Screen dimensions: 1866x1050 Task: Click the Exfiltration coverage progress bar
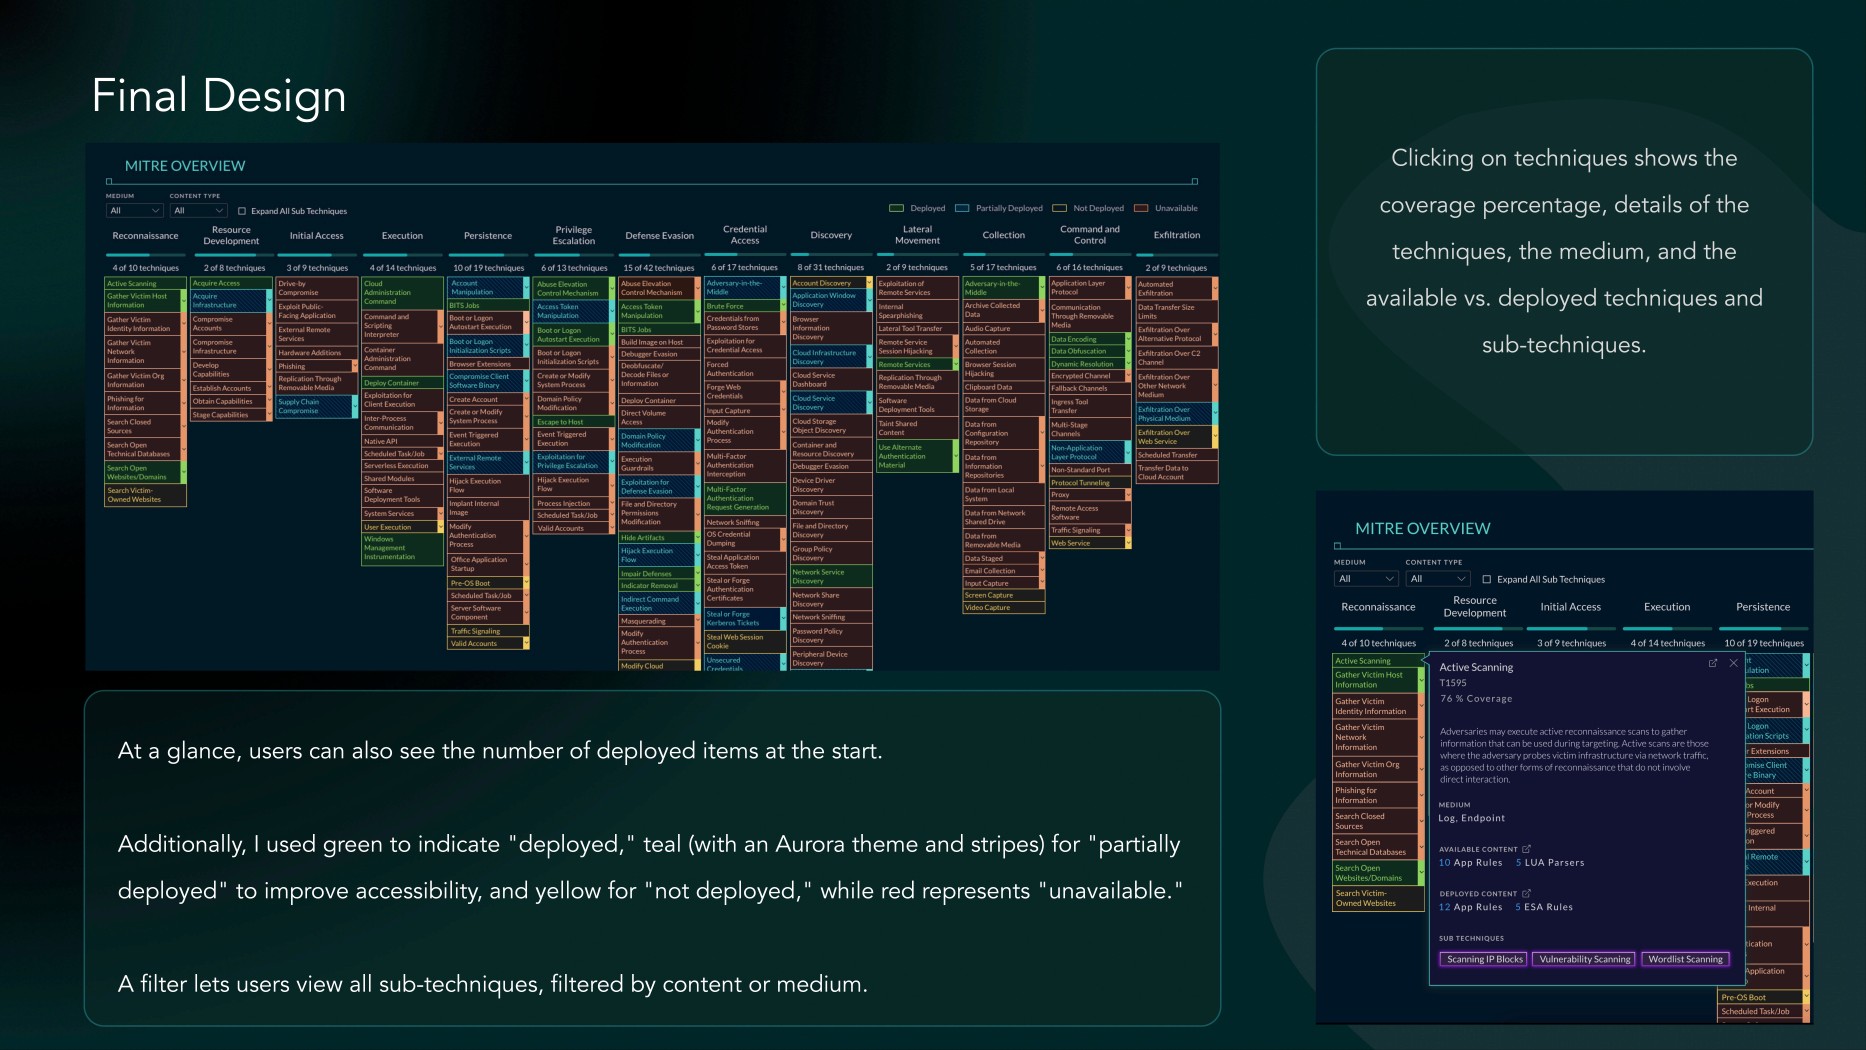pos(1177,255)
